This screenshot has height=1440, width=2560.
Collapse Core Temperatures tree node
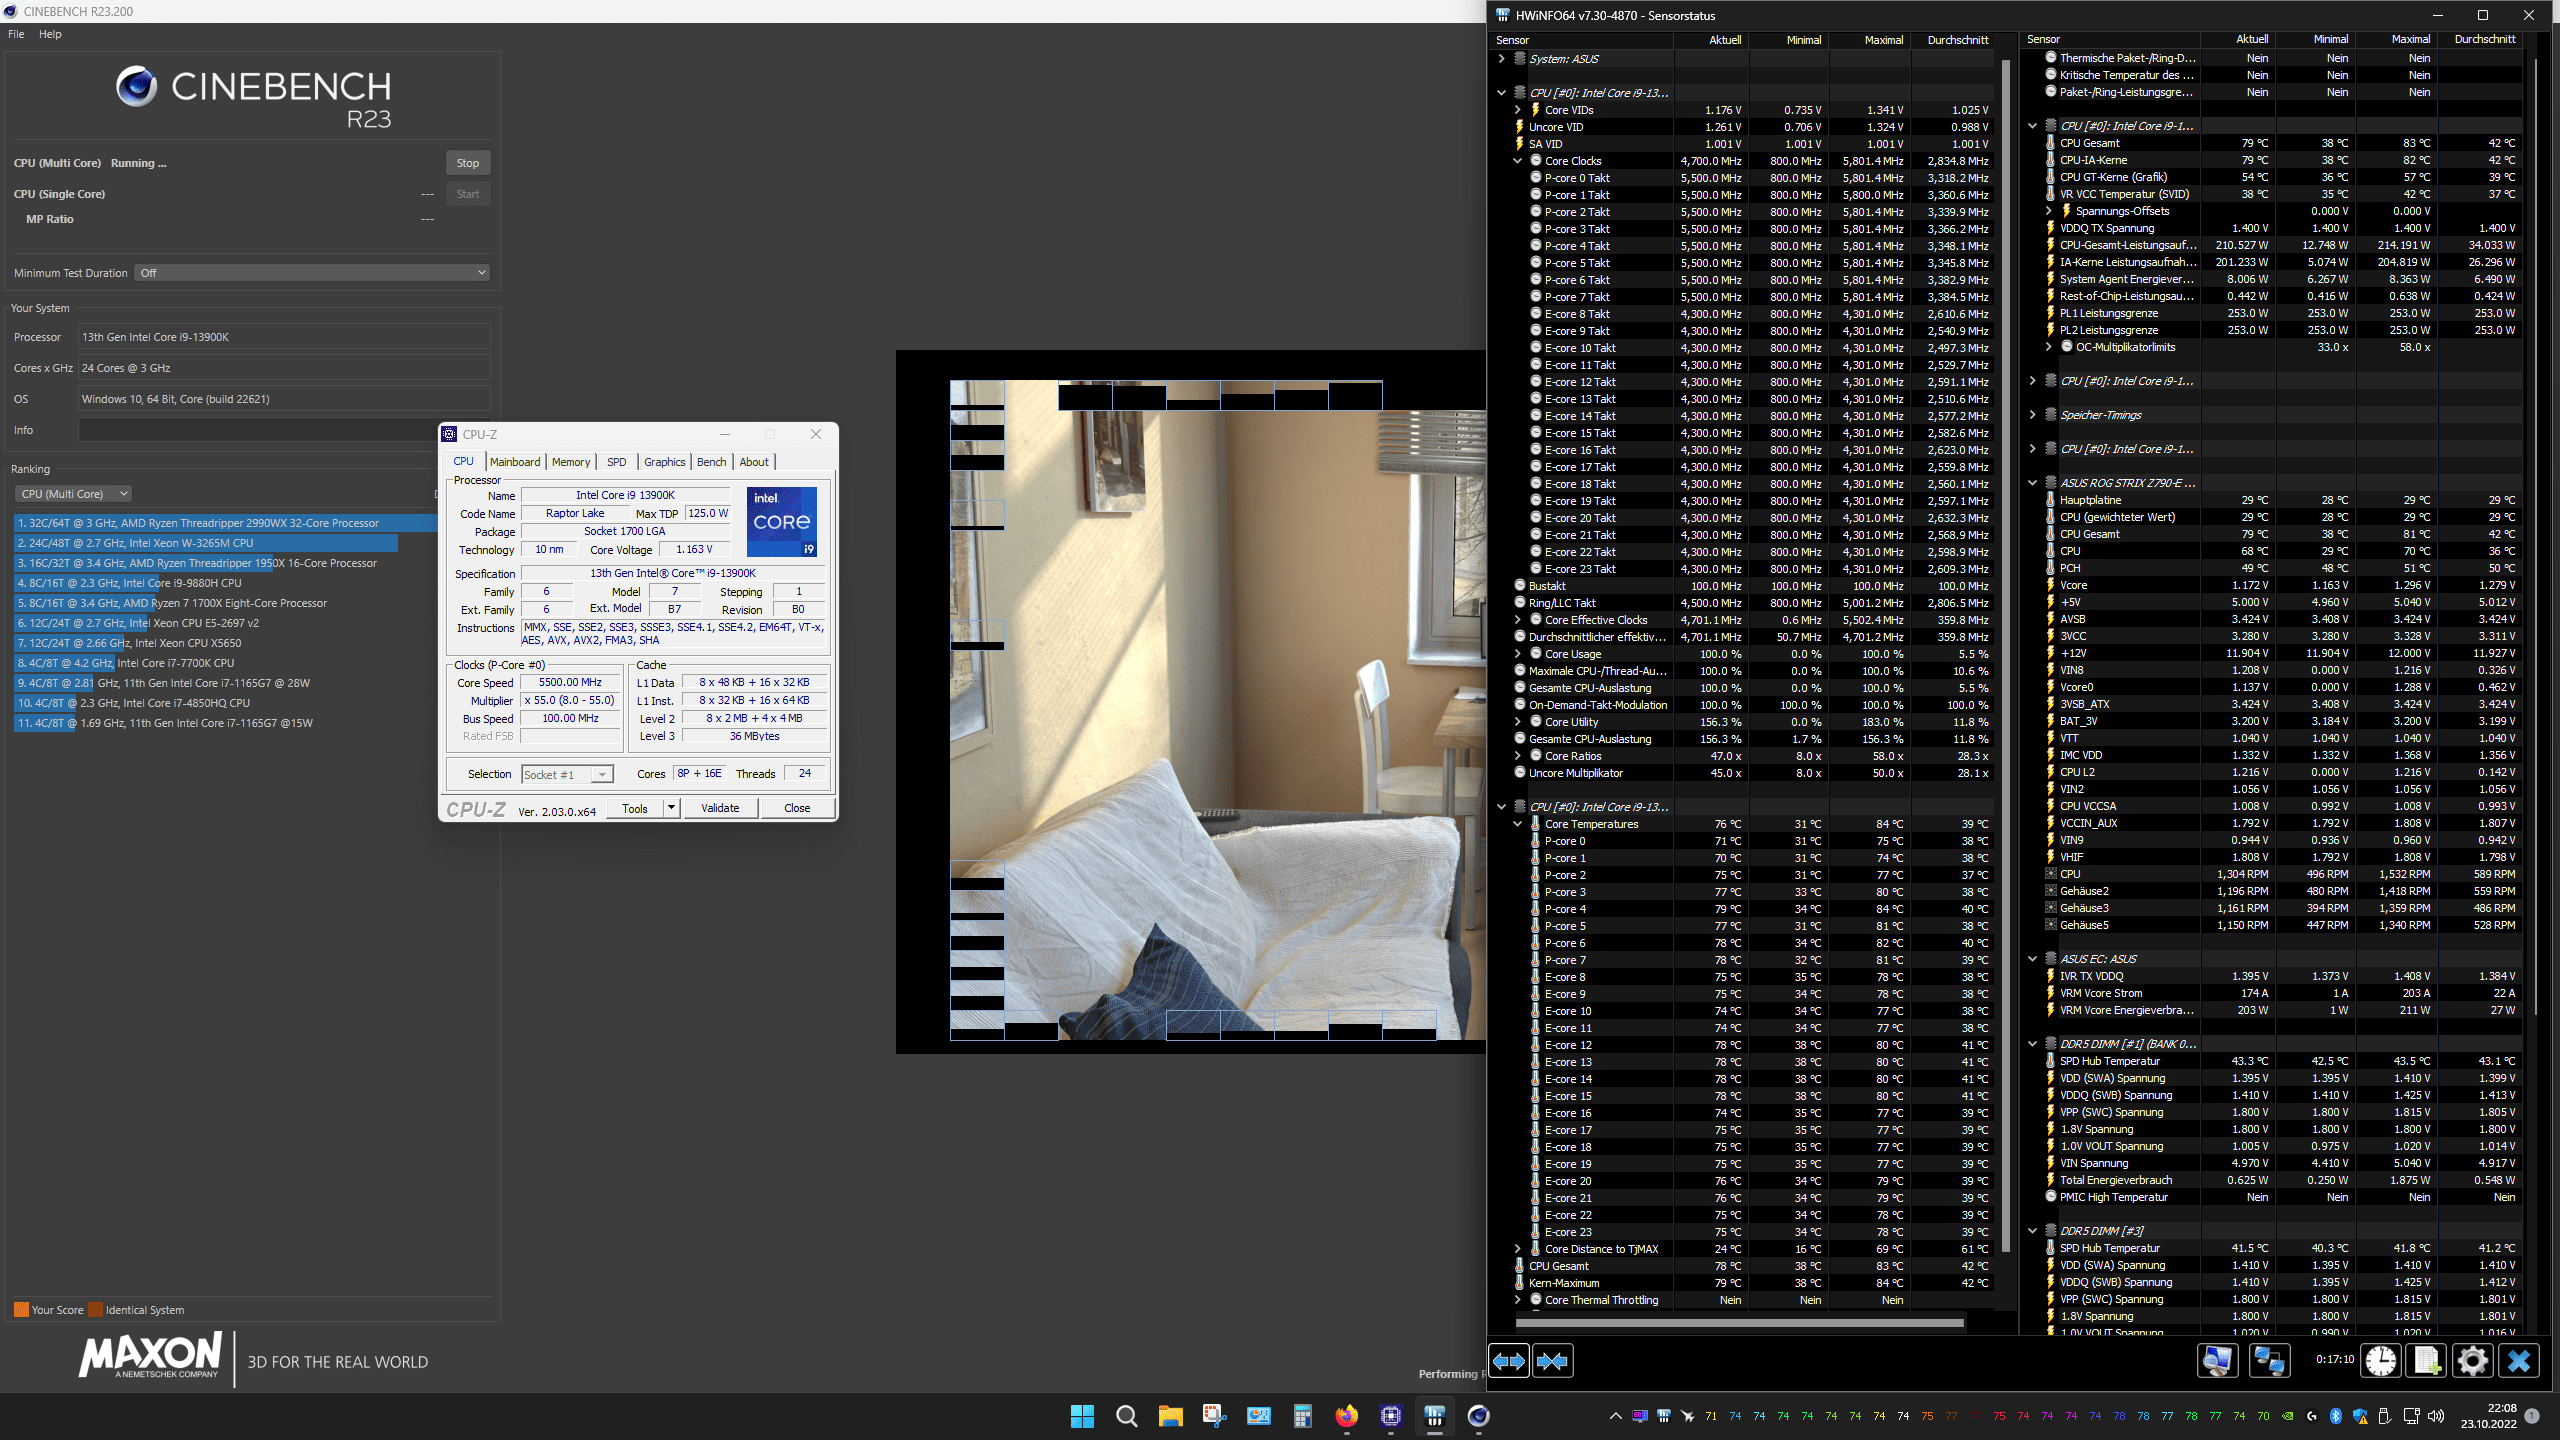tap(1518, 824)
